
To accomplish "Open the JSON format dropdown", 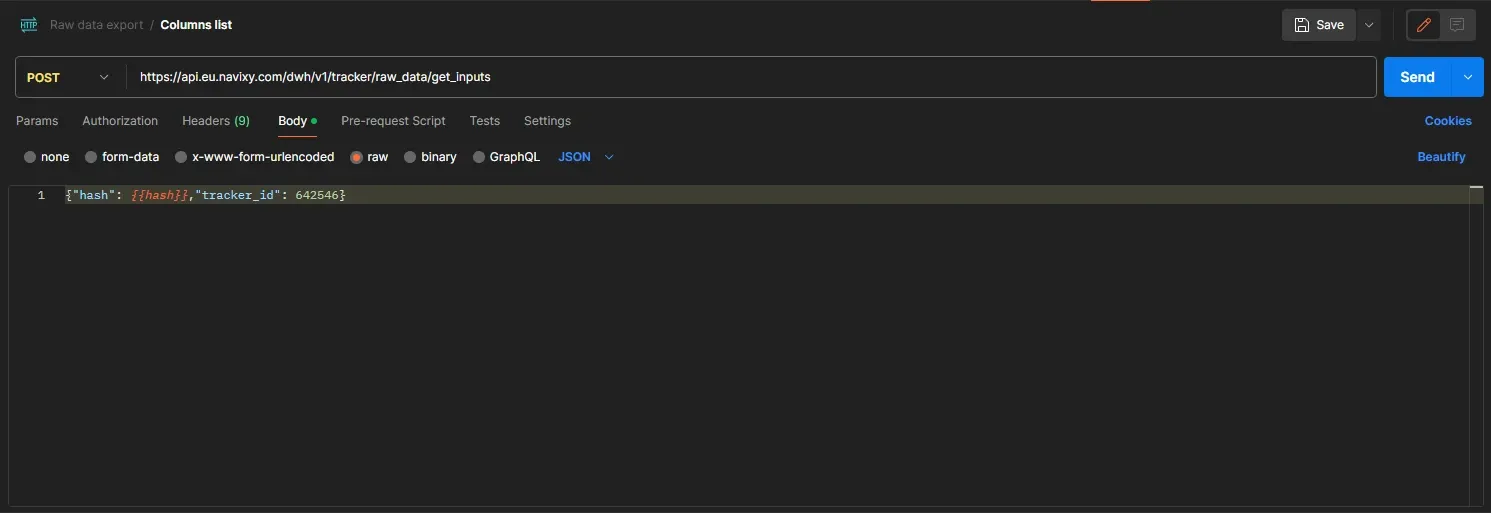I will click(x=586, y=157).
